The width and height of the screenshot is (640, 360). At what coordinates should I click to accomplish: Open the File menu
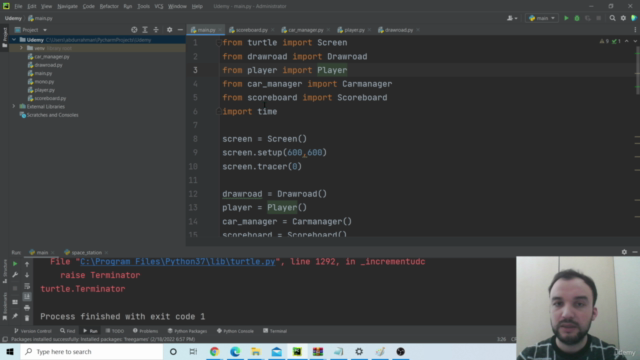pos(18,6)
